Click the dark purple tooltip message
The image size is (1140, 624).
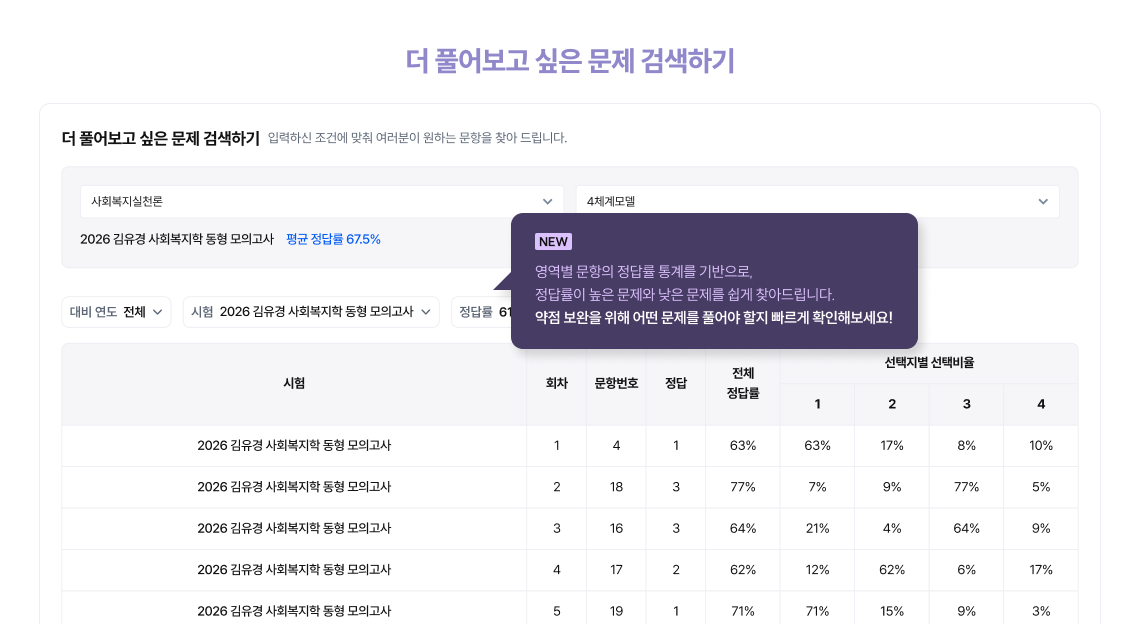coord(713,295)
